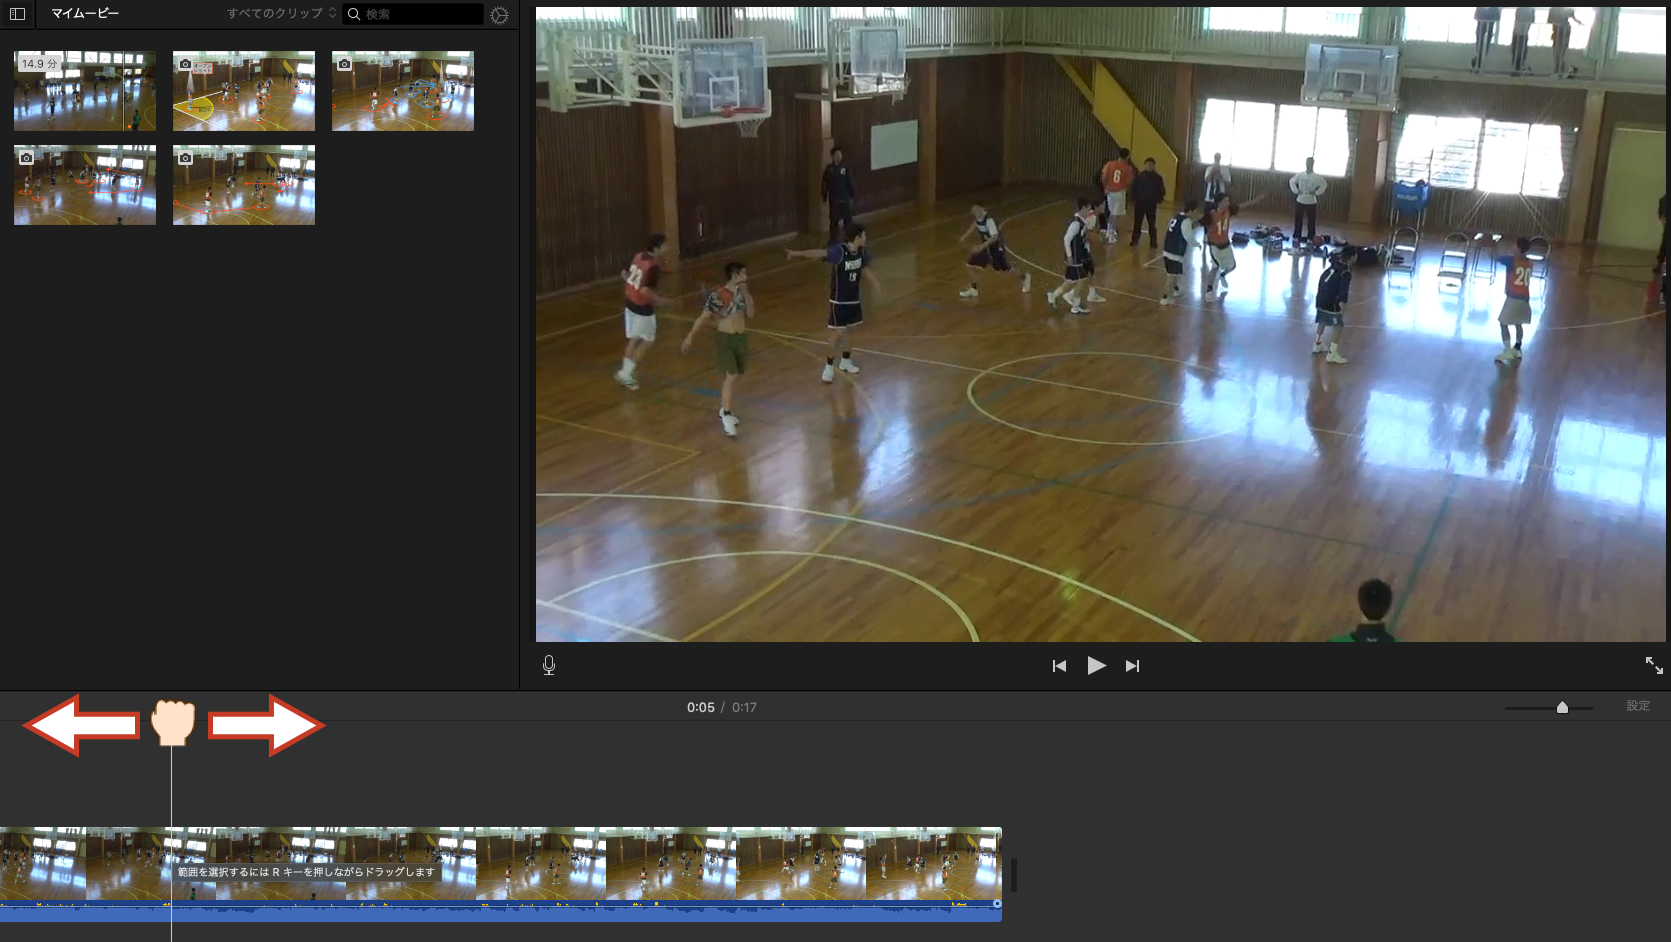Skip to the next clip

click(1132, 666)
